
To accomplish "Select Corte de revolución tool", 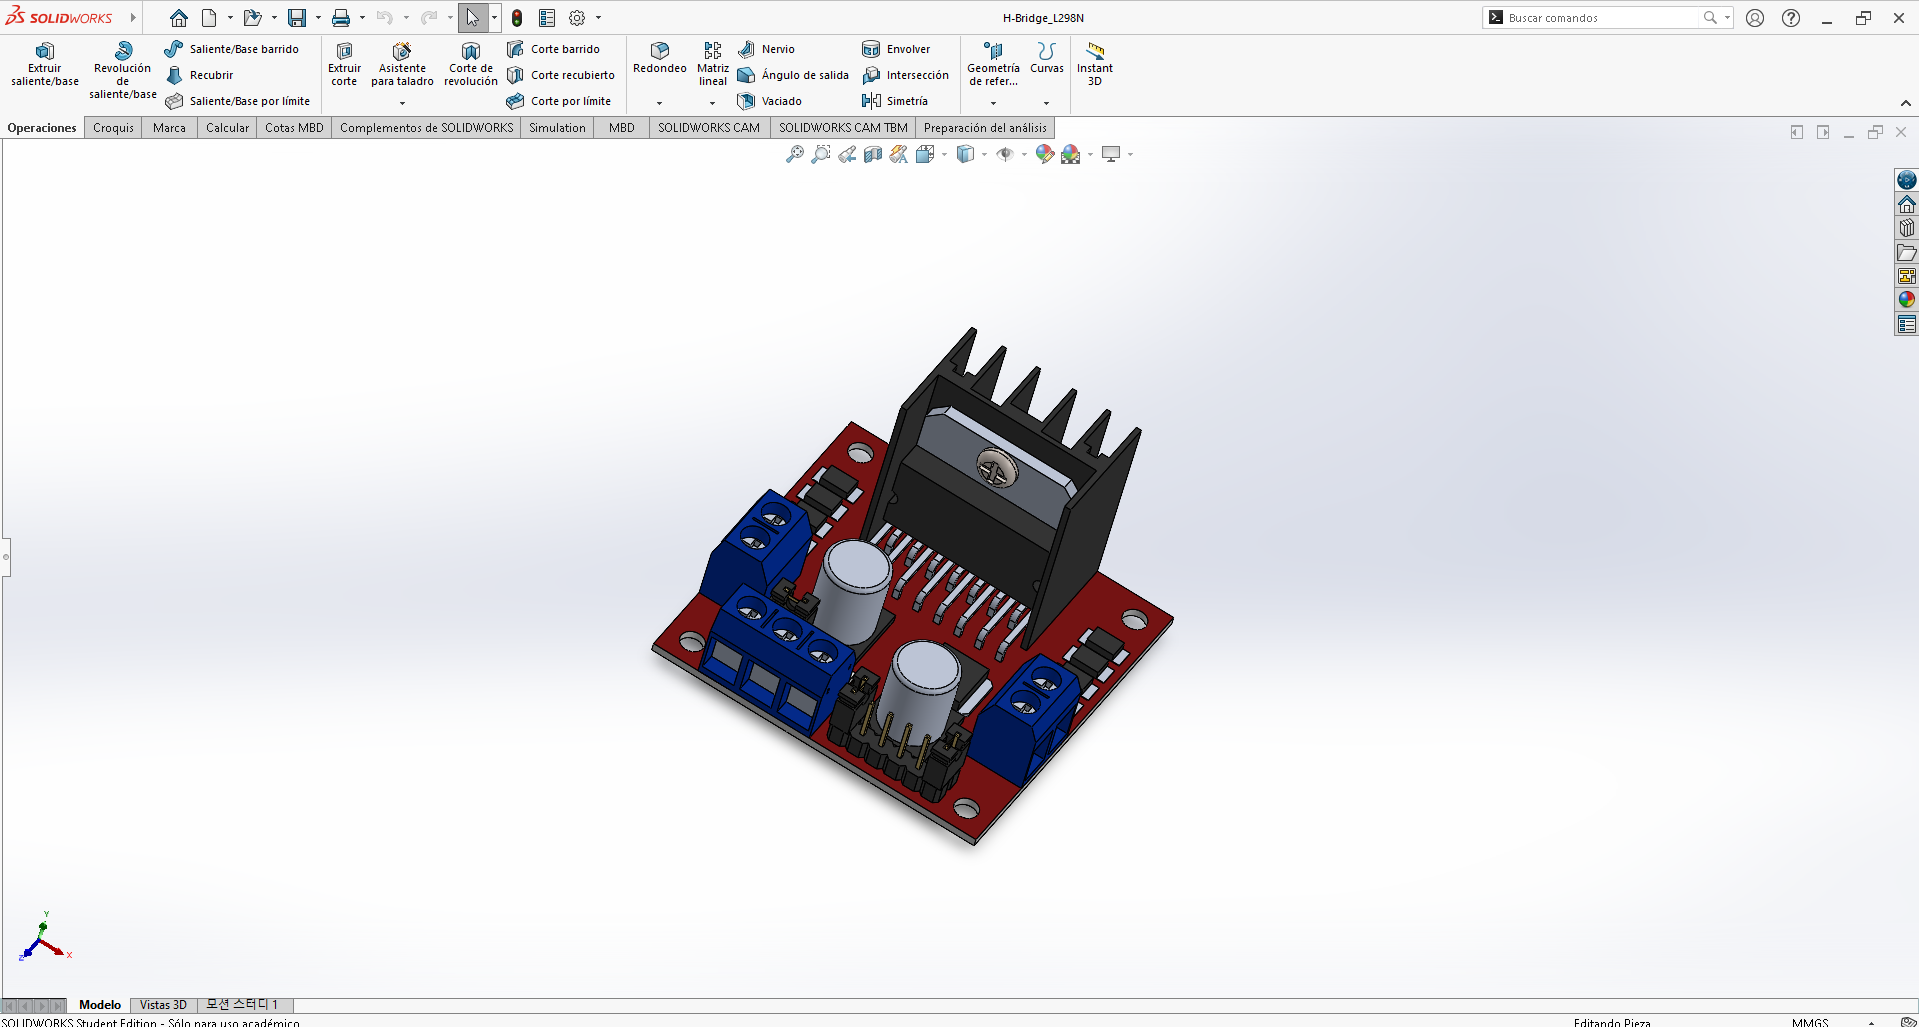I will pyautogui.click(x=470, y=65).
